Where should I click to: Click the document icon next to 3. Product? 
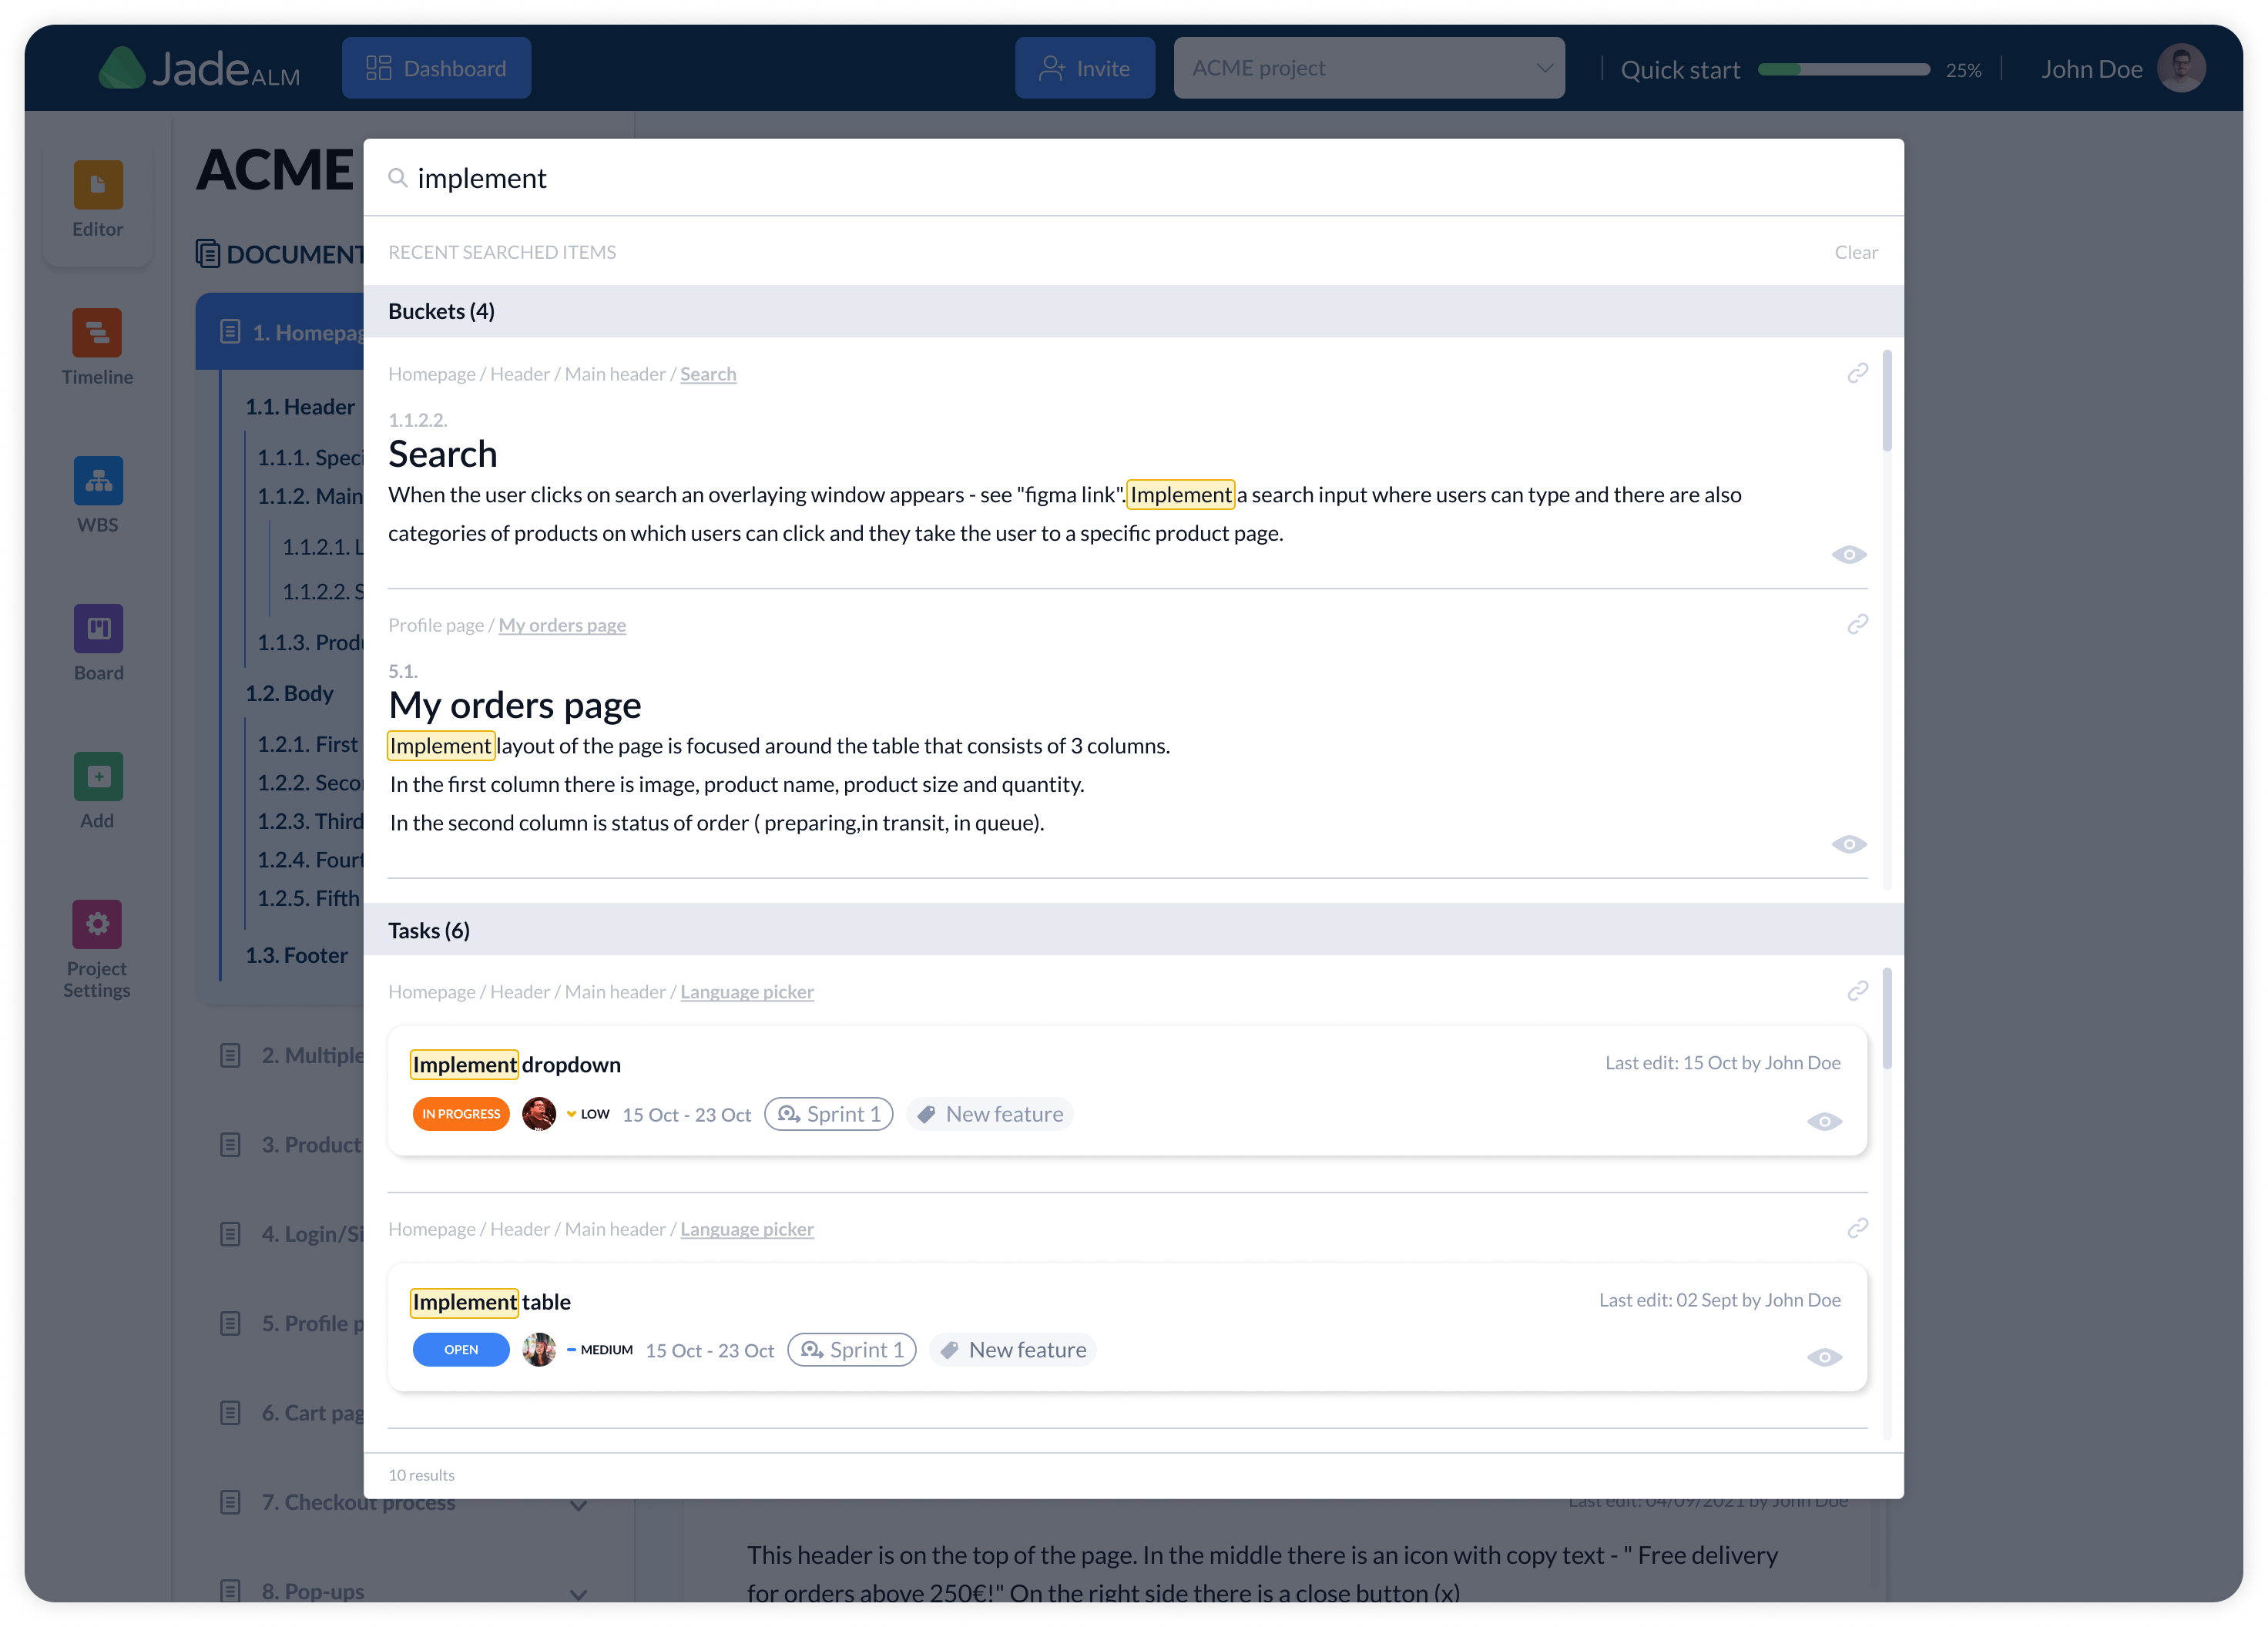(x=230, y=1145)
